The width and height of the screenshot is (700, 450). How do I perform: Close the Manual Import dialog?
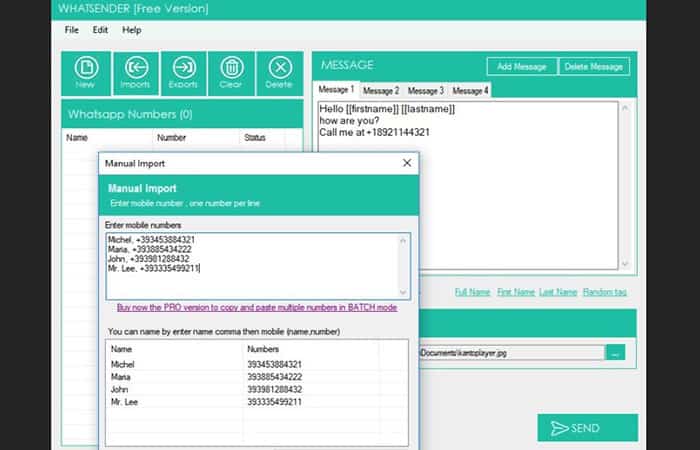click(x=407, y=163)
